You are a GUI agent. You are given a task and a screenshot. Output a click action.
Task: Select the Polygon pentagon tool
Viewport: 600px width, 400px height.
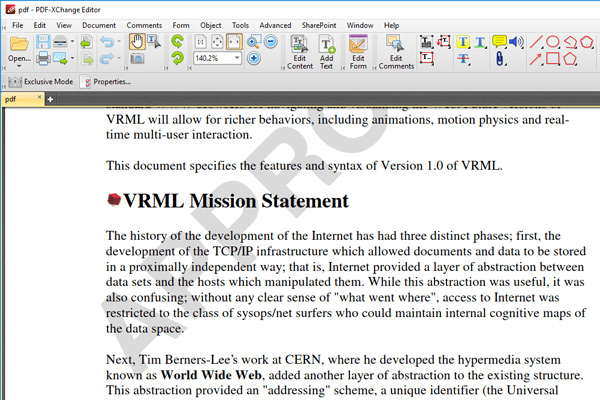point(570,59)
